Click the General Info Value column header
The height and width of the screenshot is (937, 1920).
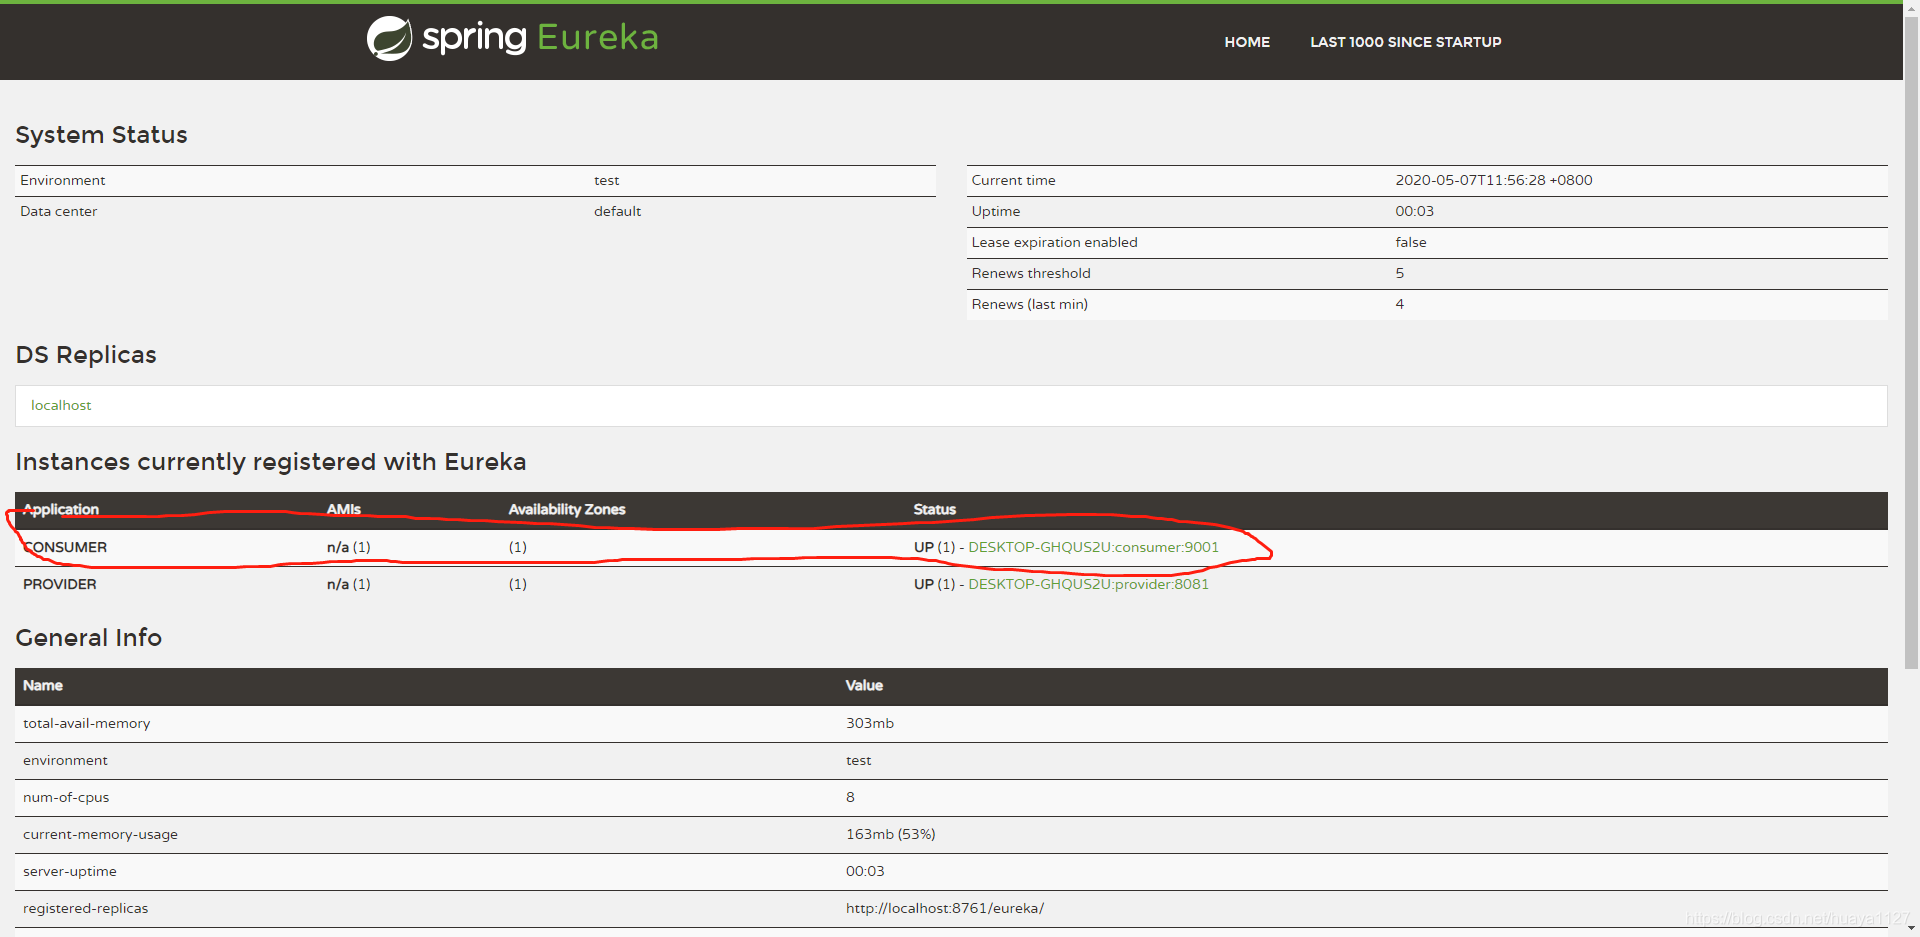pyautogui.click(x=864, y=685)
